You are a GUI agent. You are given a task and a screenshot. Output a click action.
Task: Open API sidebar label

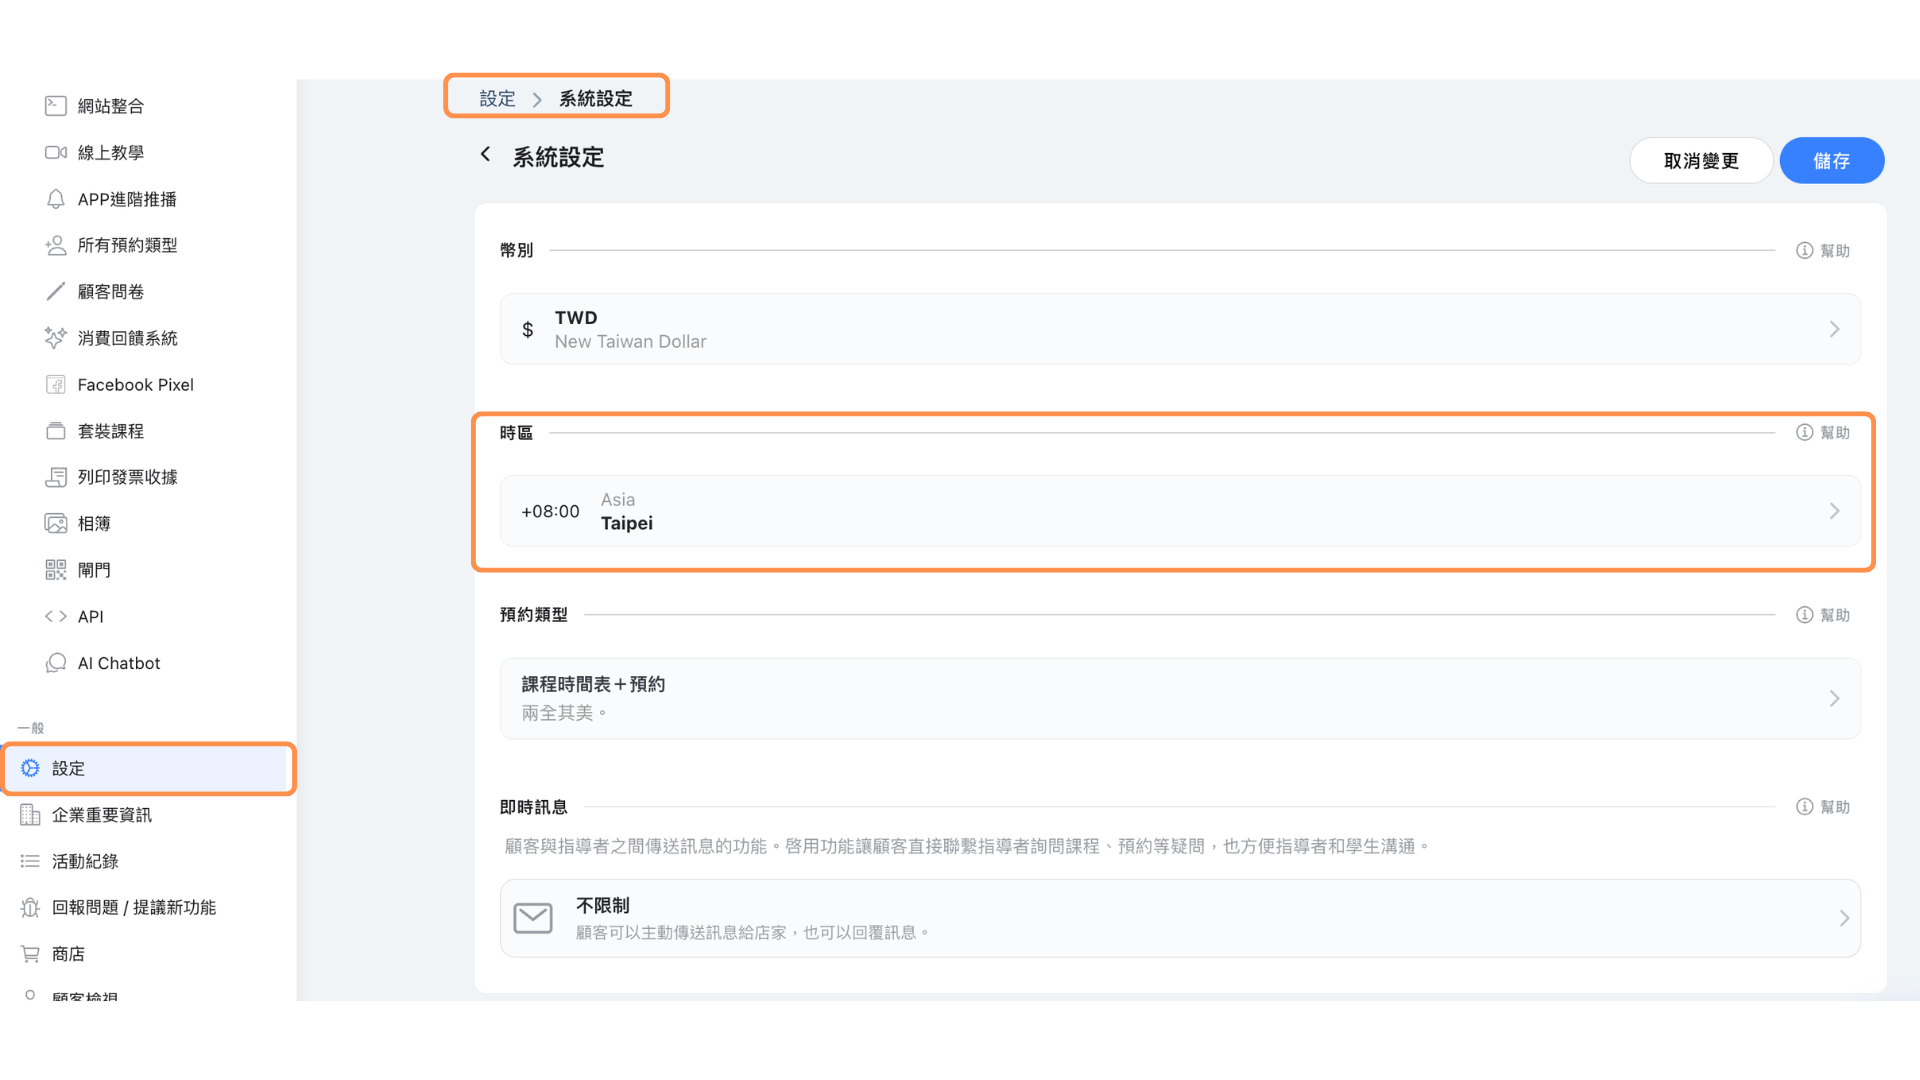91,616
